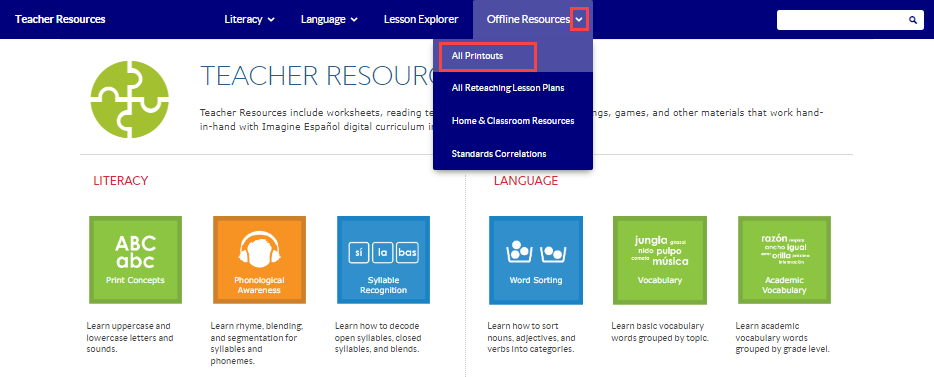Viewport: 934px width, 377px height.
Task: Click the Language nav label
Action: click(x=323, y=19)
